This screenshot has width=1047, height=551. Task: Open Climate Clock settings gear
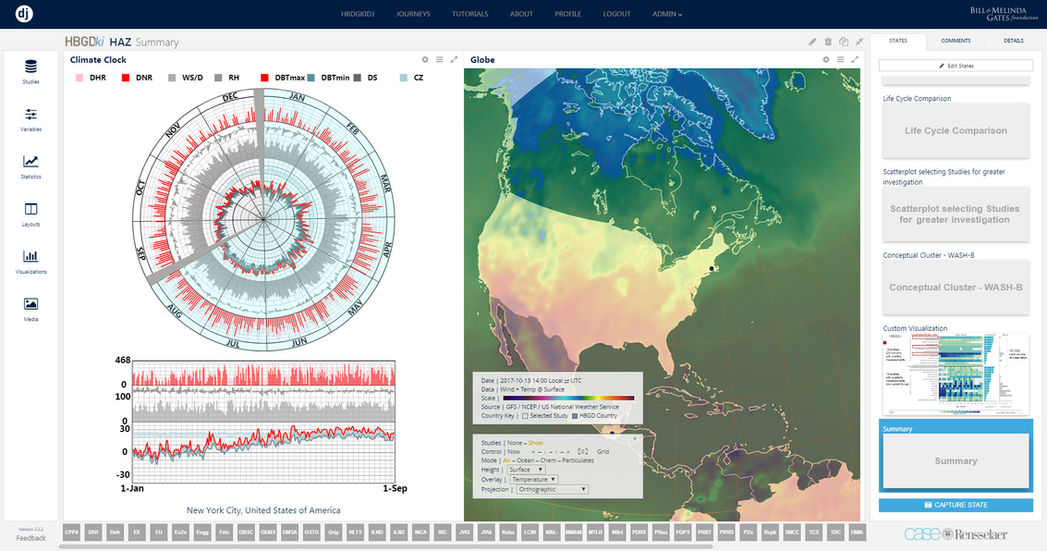pos(425,59)
